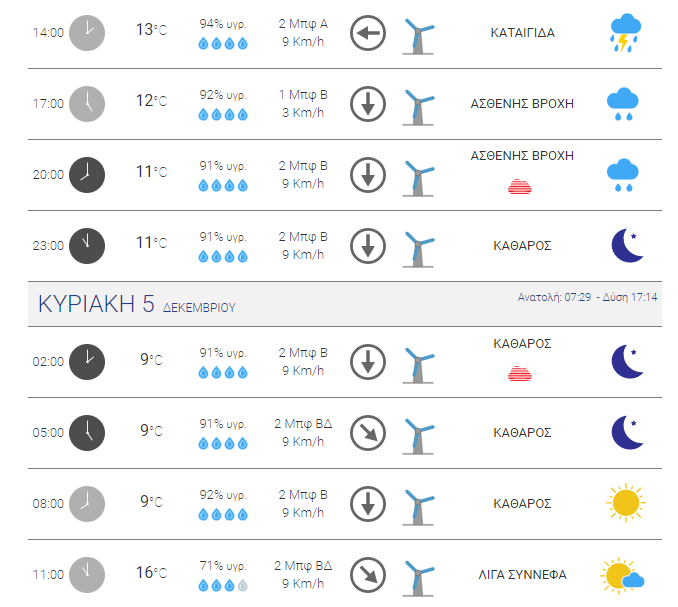
Task: Click the humidity droplets at 71% row
Action: [x=223, y=585]
